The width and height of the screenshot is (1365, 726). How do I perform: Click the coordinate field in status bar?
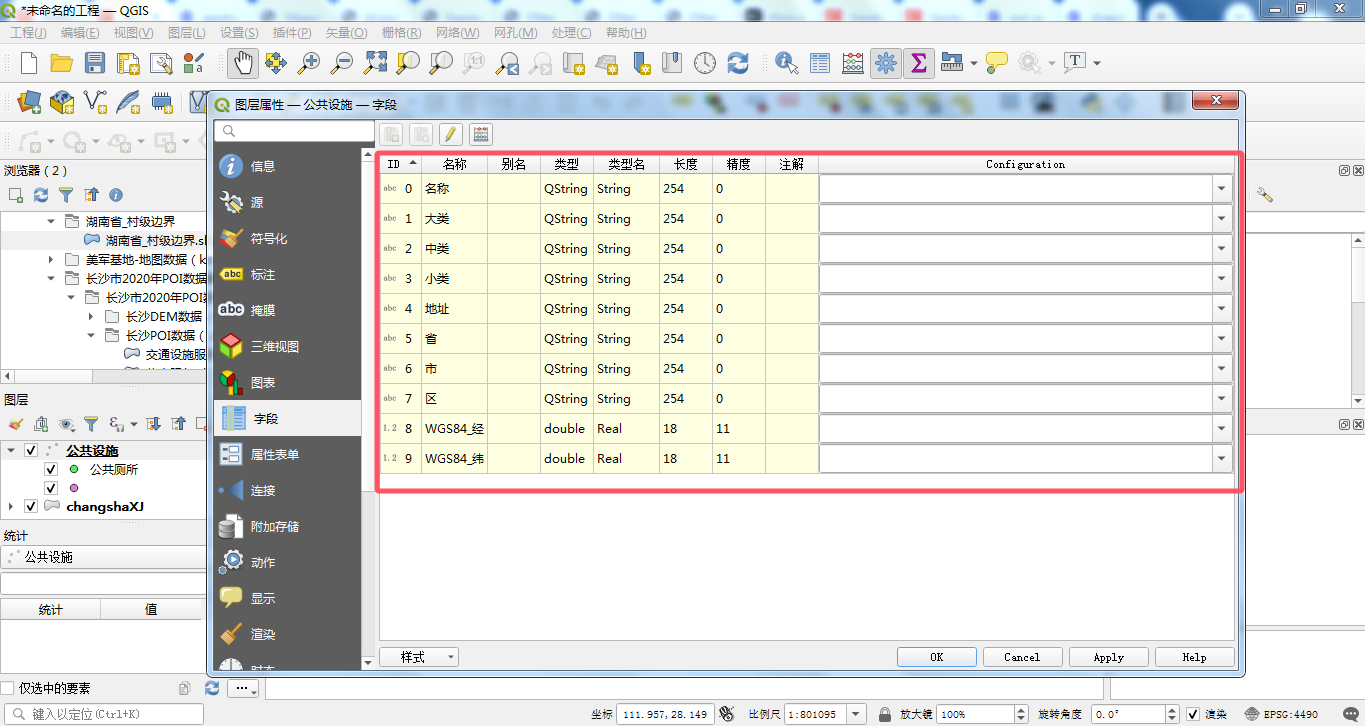click(665, 714)
